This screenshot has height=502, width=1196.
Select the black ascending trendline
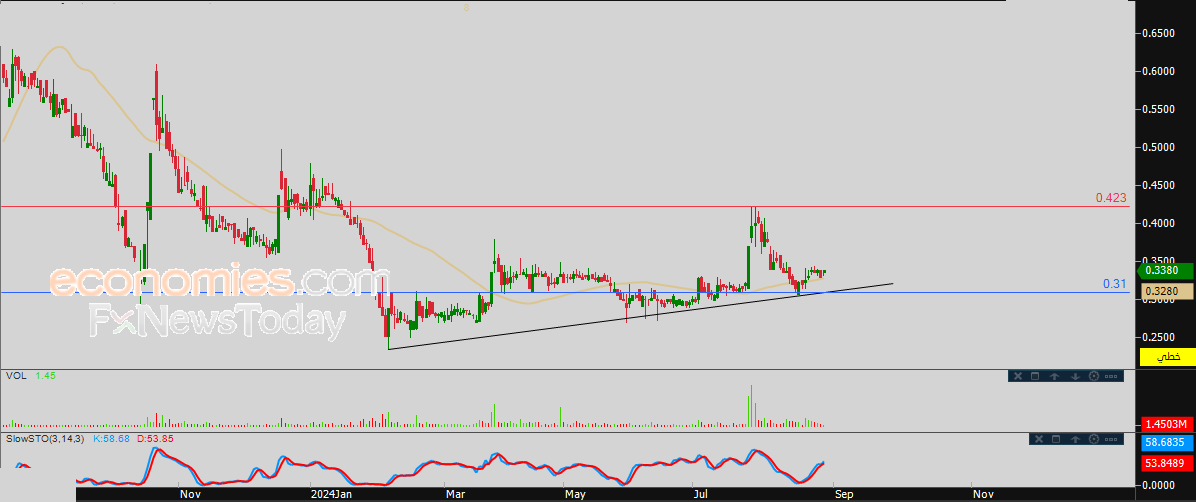641,317
